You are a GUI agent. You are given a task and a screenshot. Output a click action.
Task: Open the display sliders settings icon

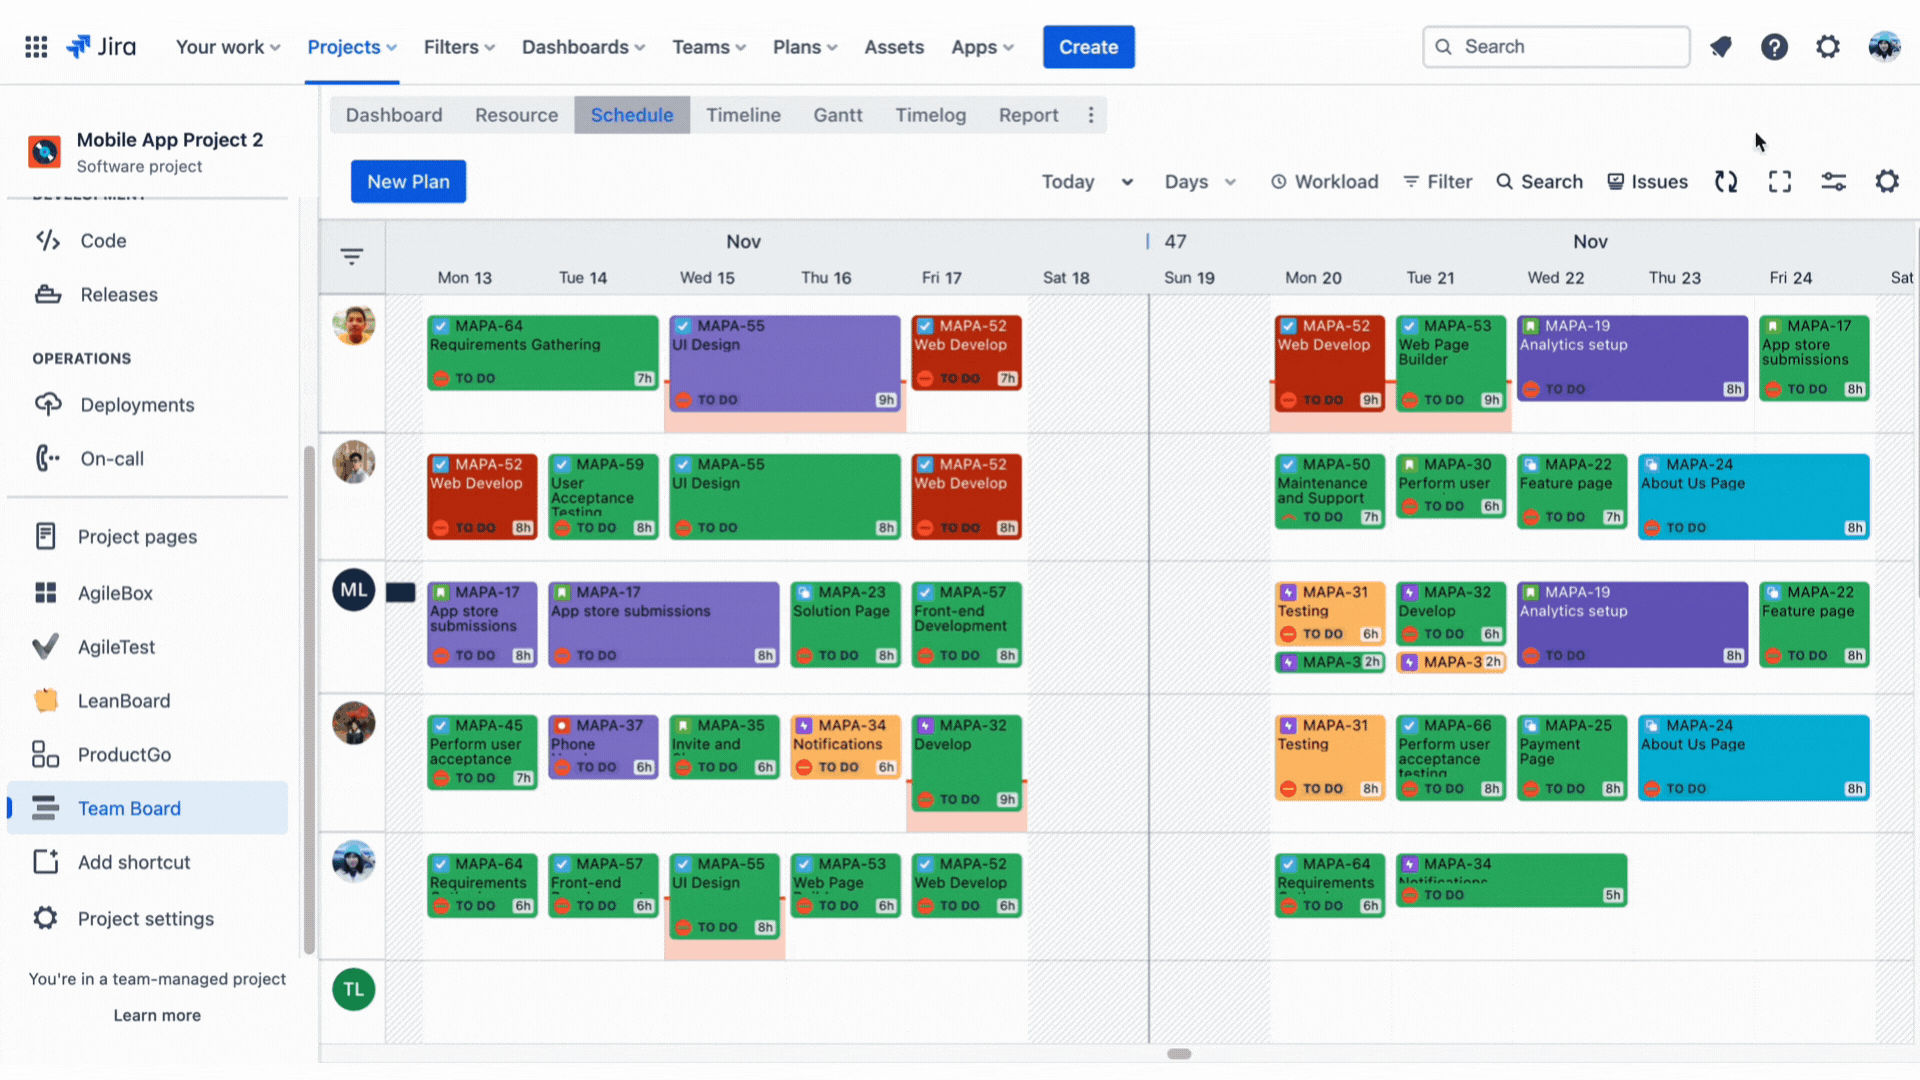(x=1833, y=182)
